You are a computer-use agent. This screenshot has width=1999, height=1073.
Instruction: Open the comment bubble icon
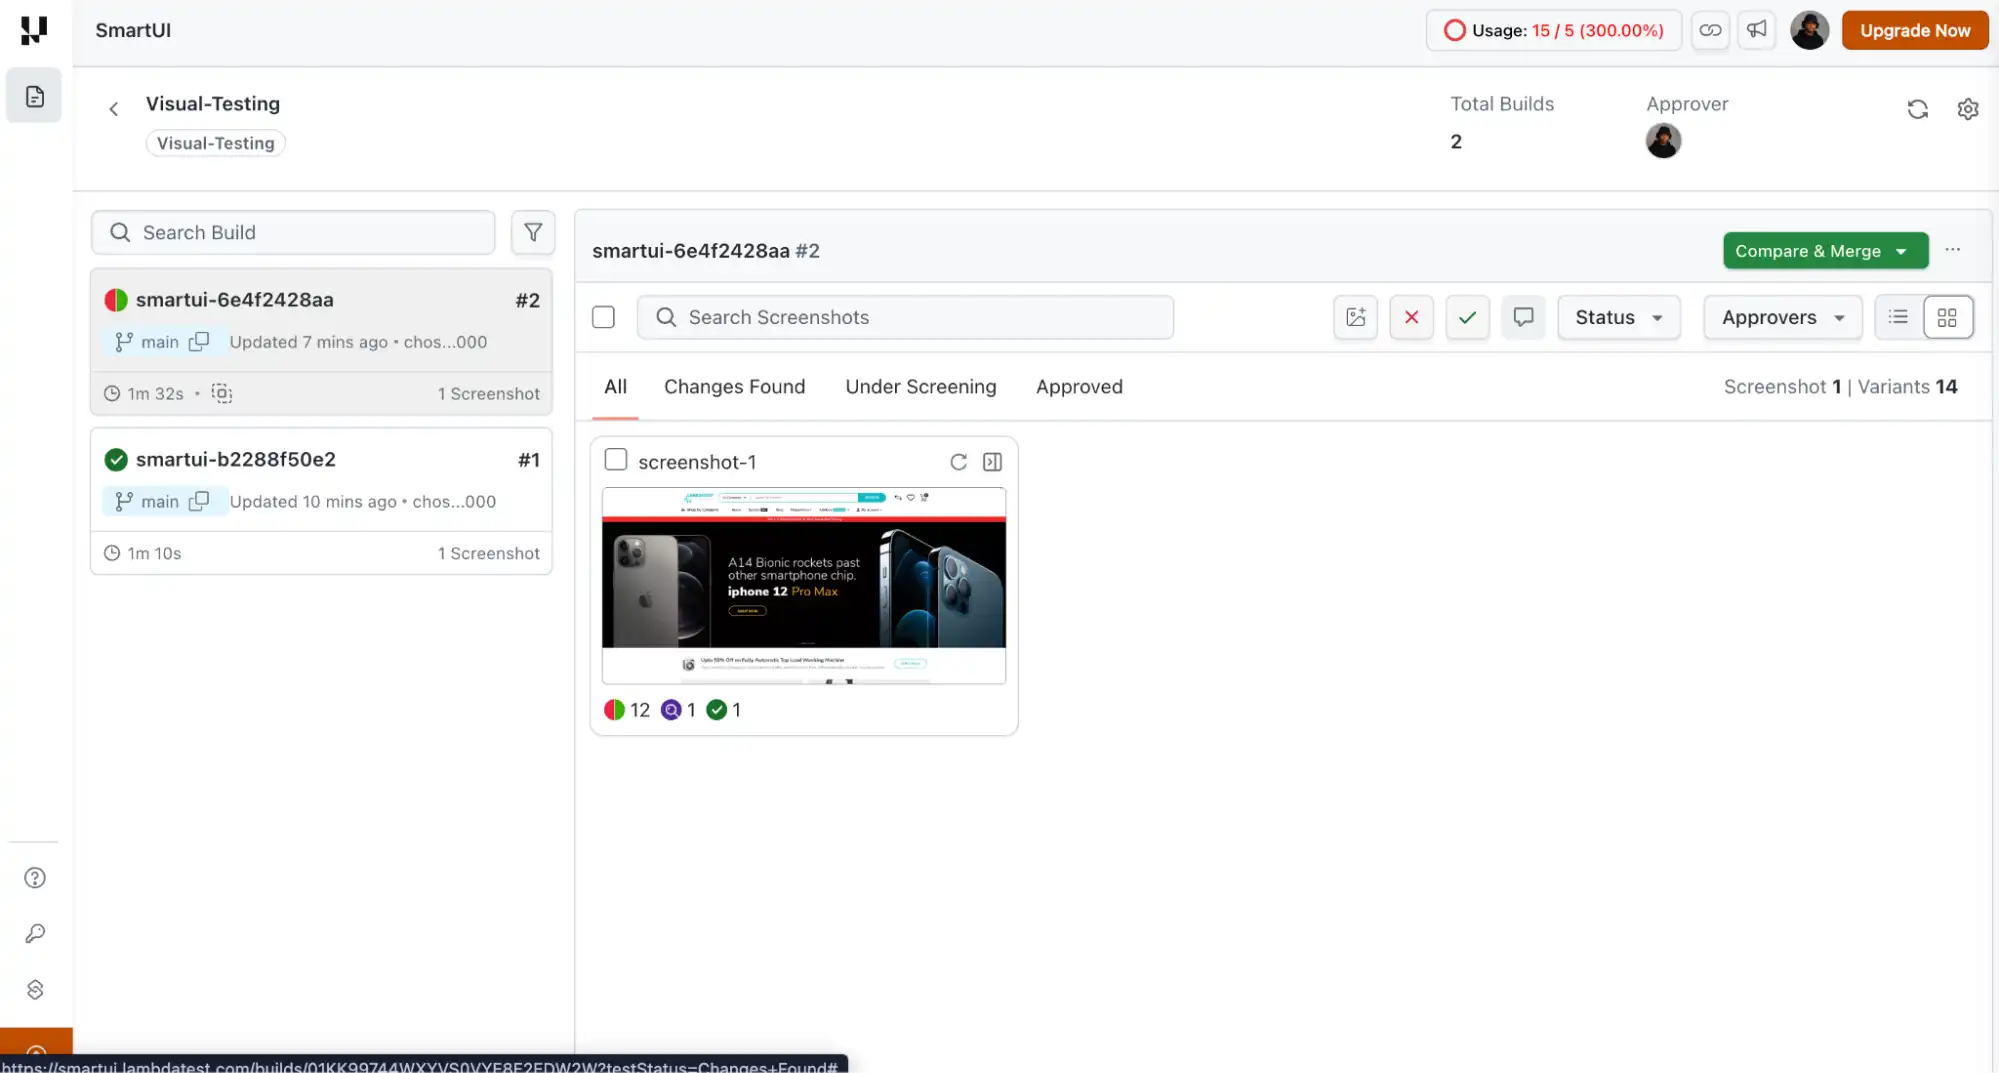click(1523, 317)
